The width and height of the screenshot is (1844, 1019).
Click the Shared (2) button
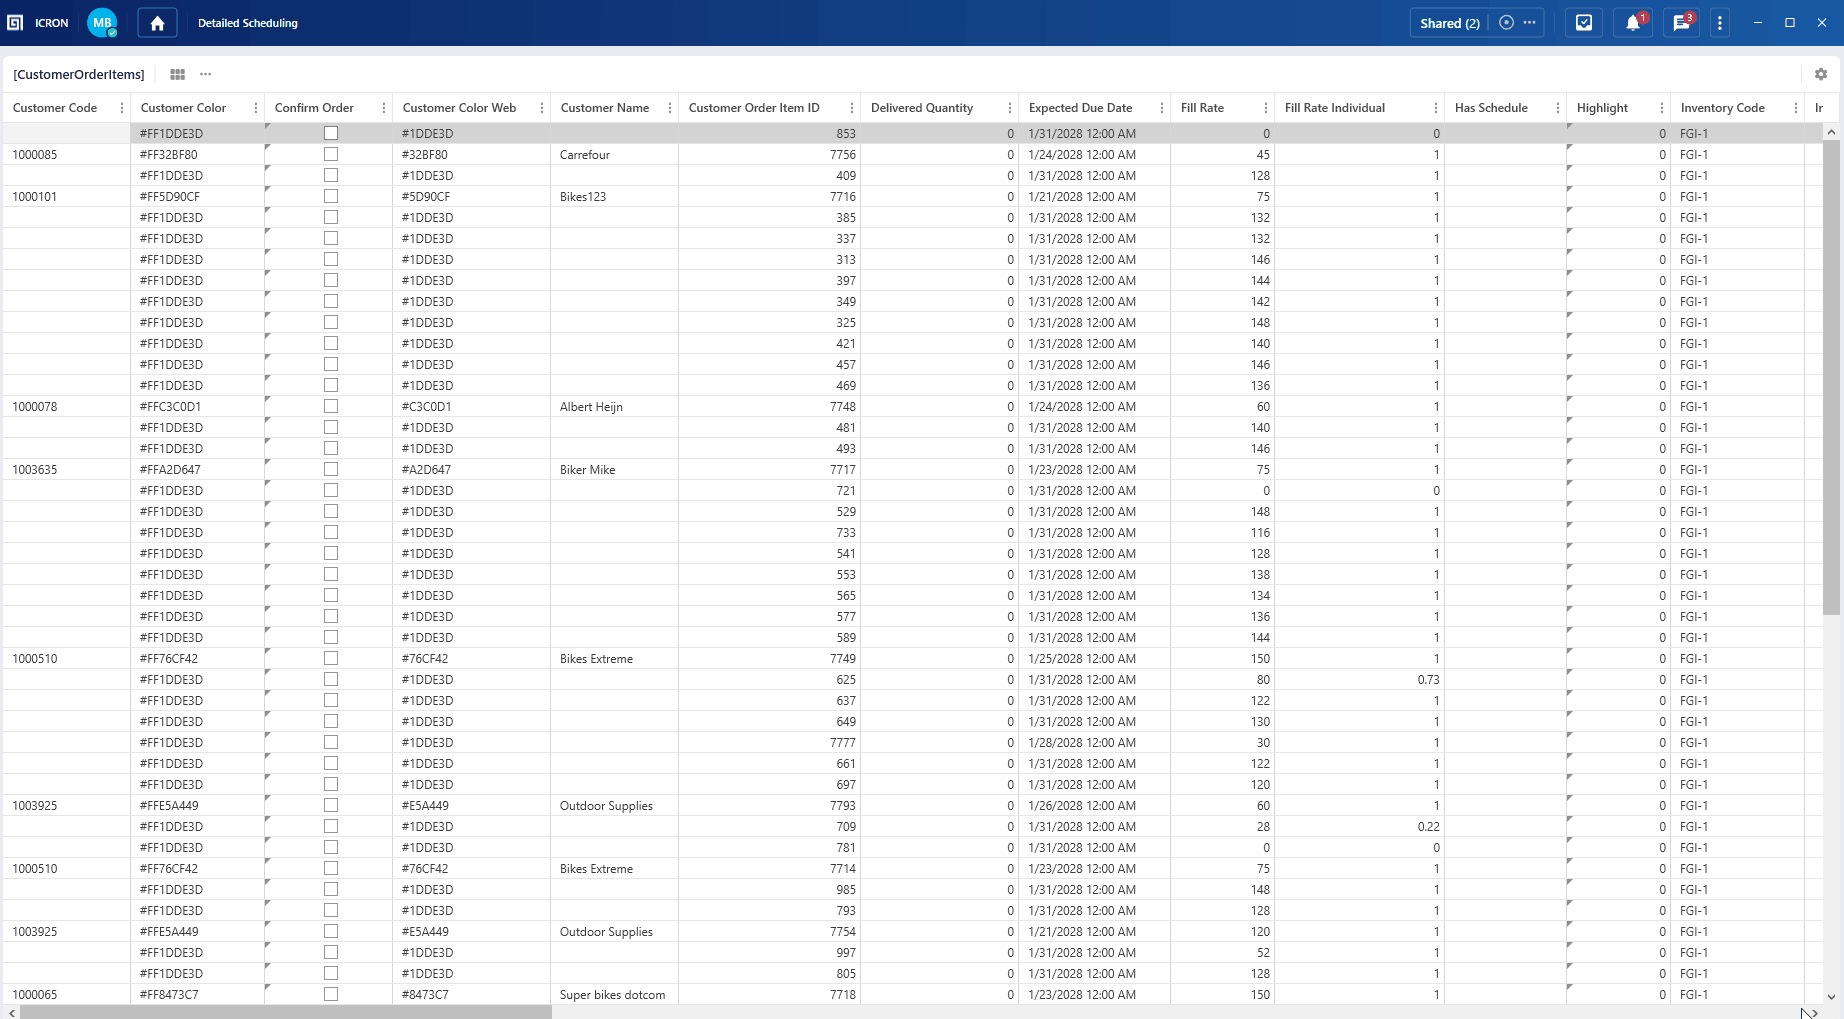[x=1450, y=23]
